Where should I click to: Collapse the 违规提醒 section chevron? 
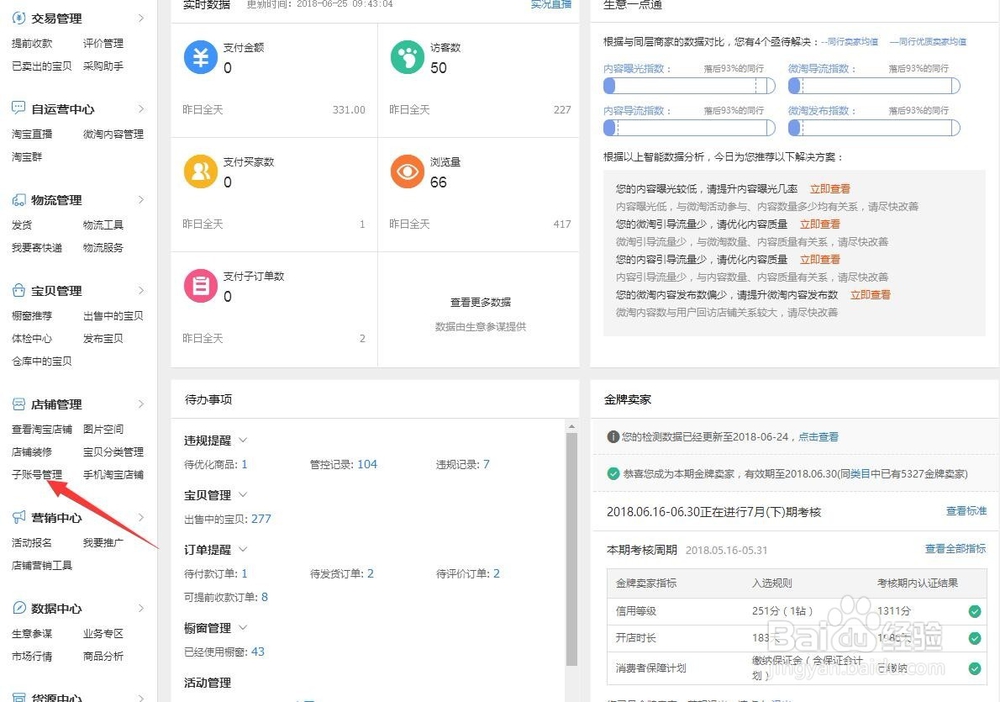243,440
